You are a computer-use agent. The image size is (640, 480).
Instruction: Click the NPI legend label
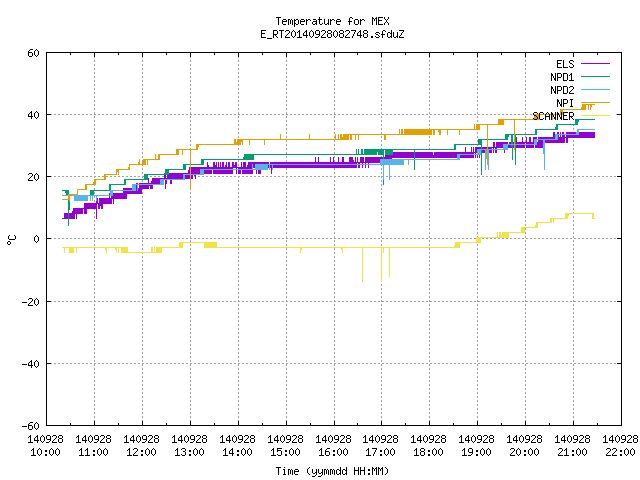click(x=565, y=103)
